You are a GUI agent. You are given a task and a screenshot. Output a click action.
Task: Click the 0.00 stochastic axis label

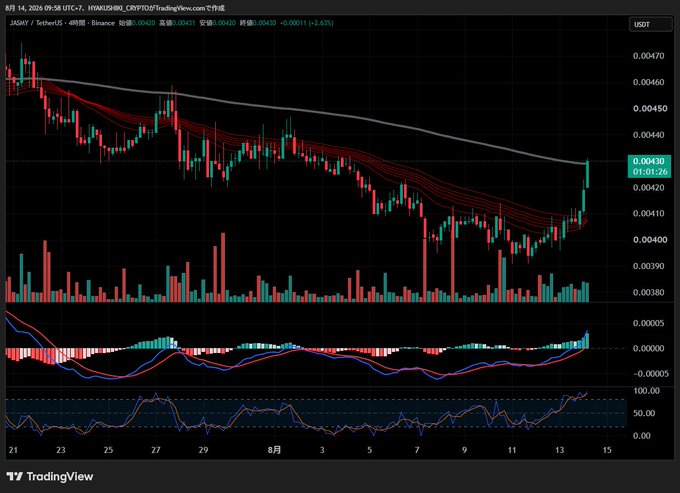point(644,436)
